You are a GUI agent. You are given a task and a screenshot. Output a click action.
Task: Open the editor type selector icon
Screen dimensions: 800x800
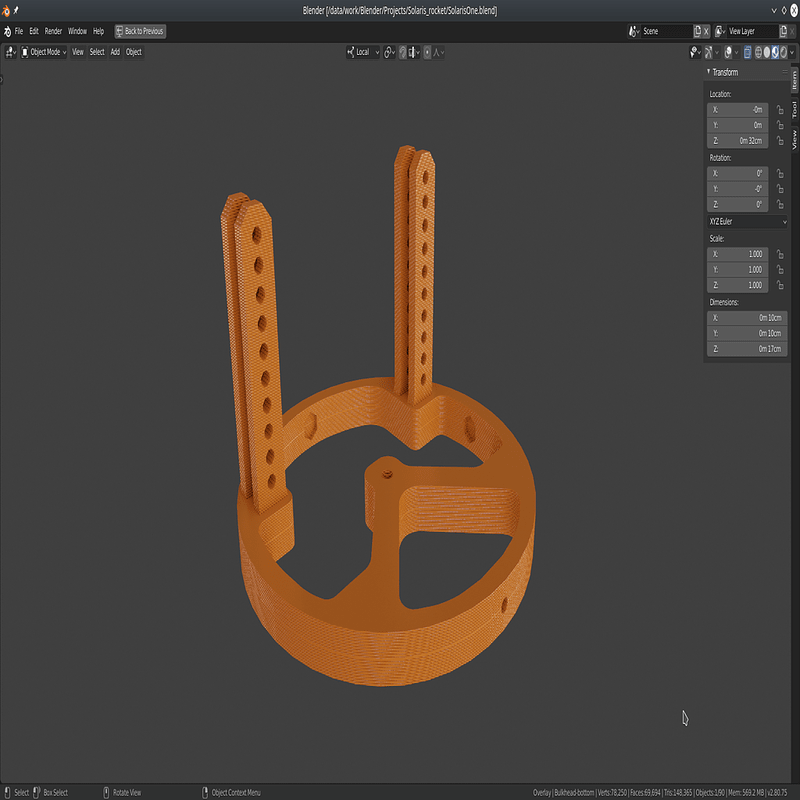click(x=11, y=52)
